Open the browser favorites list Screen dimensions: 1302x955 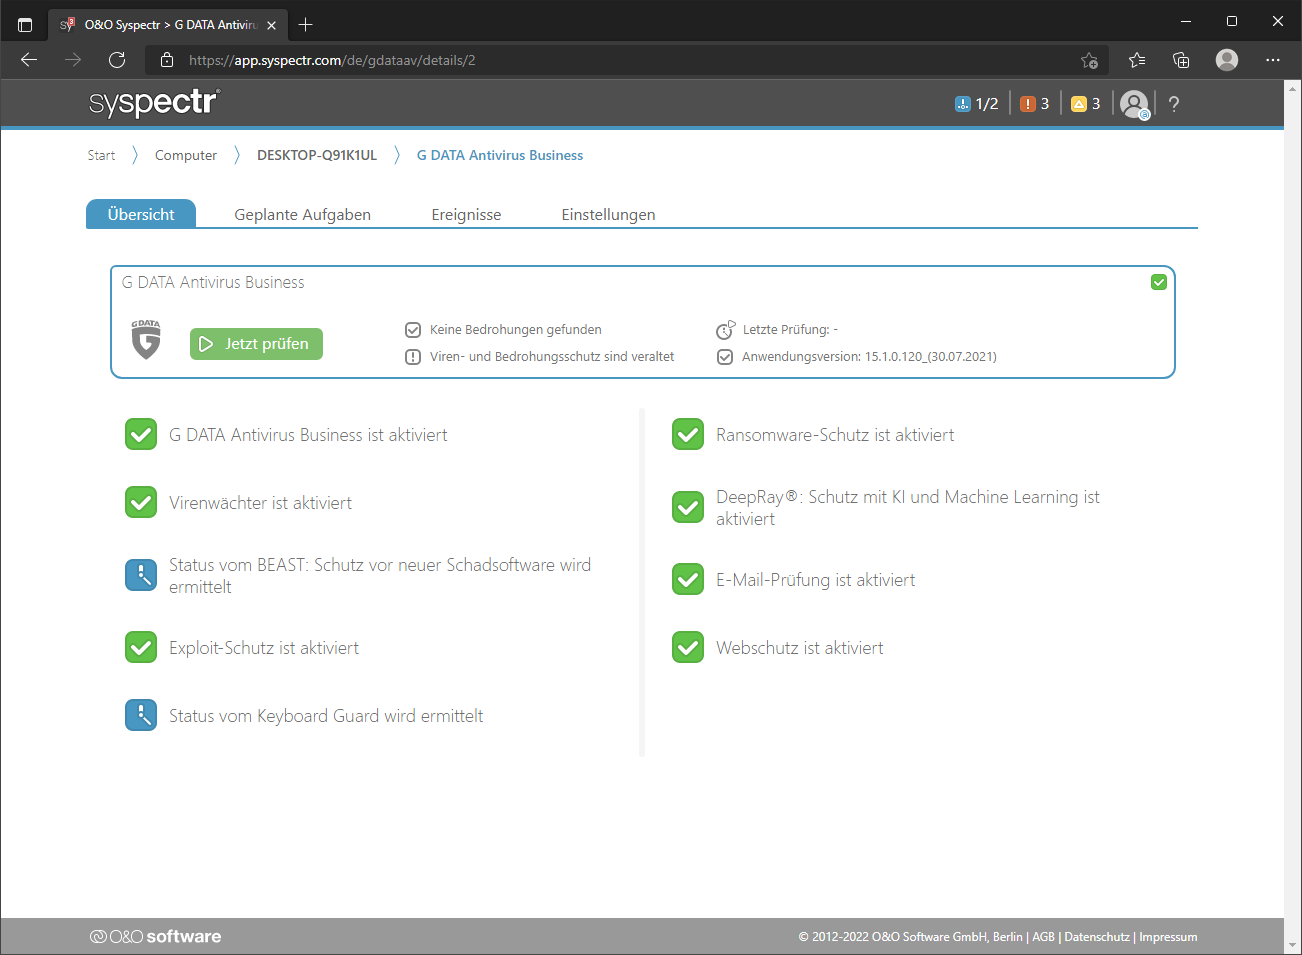click(x=1137, y=60)
